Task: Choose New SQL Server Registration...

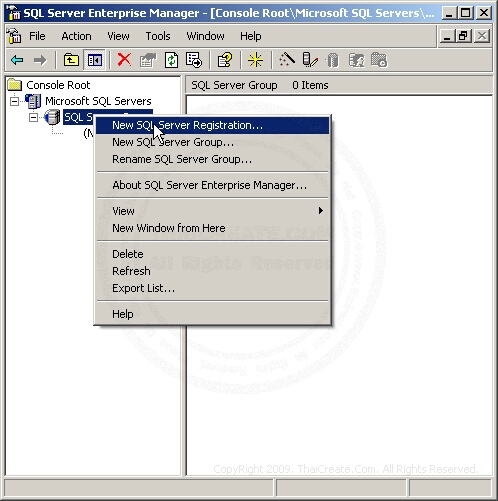Action: 213,125
